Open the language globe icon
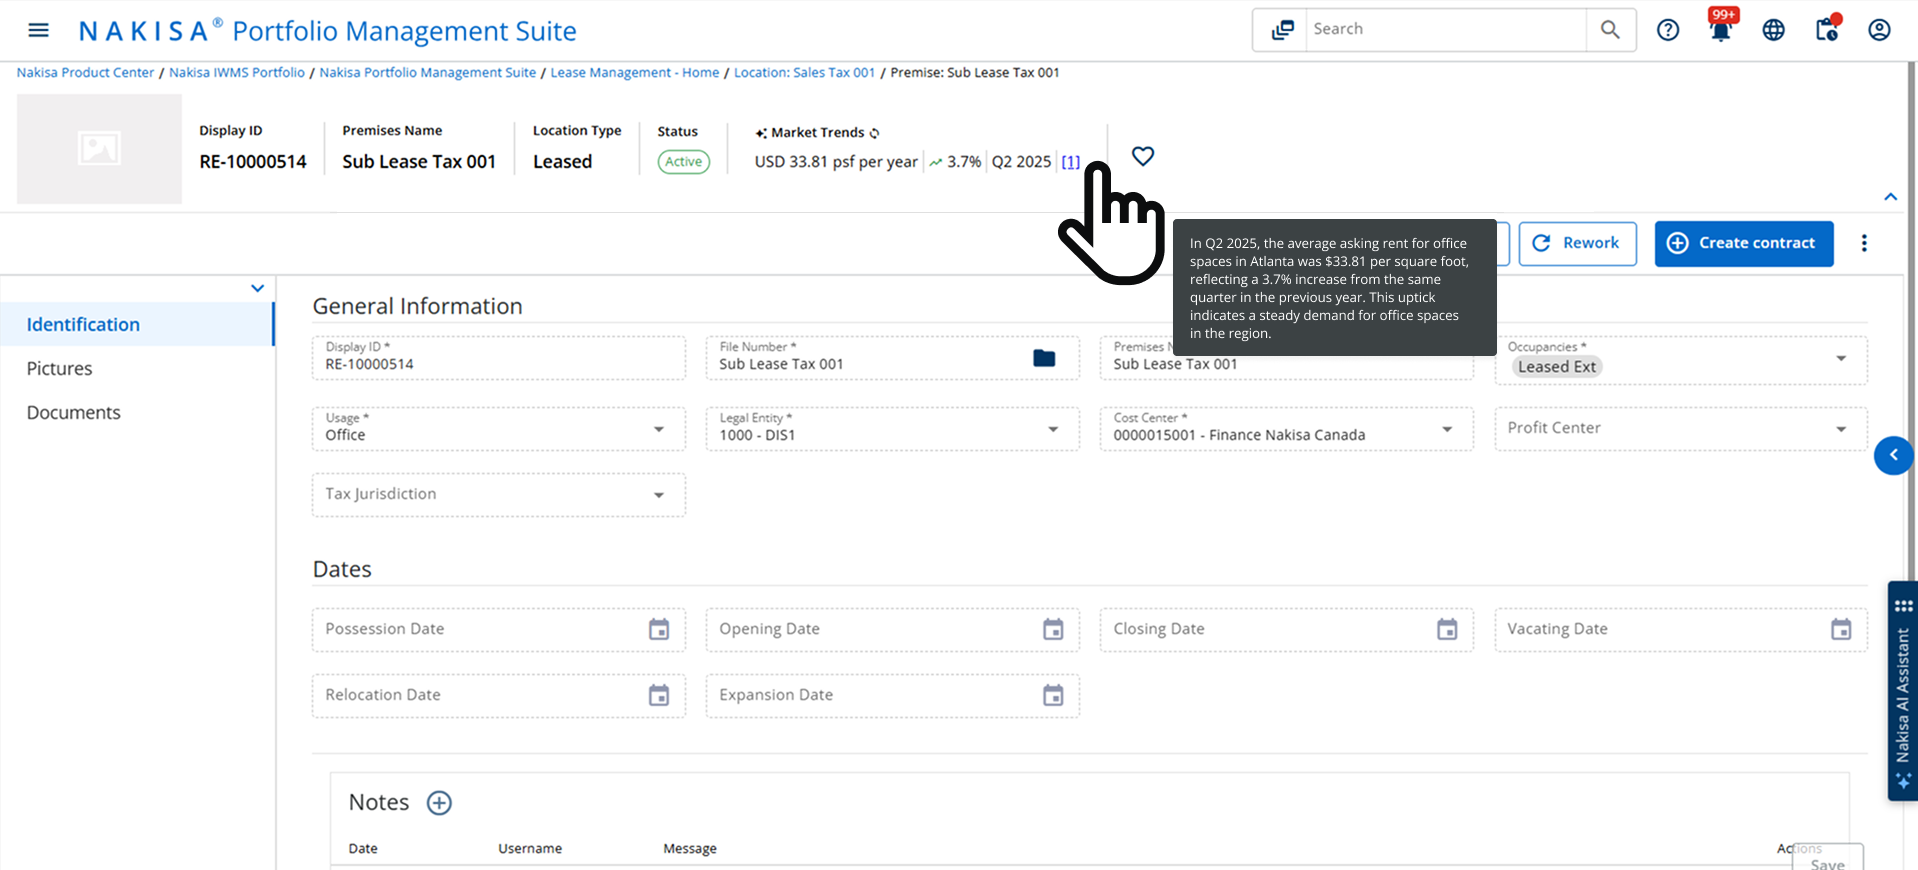The image size is (1918, 870). (x=1773, y=30)
